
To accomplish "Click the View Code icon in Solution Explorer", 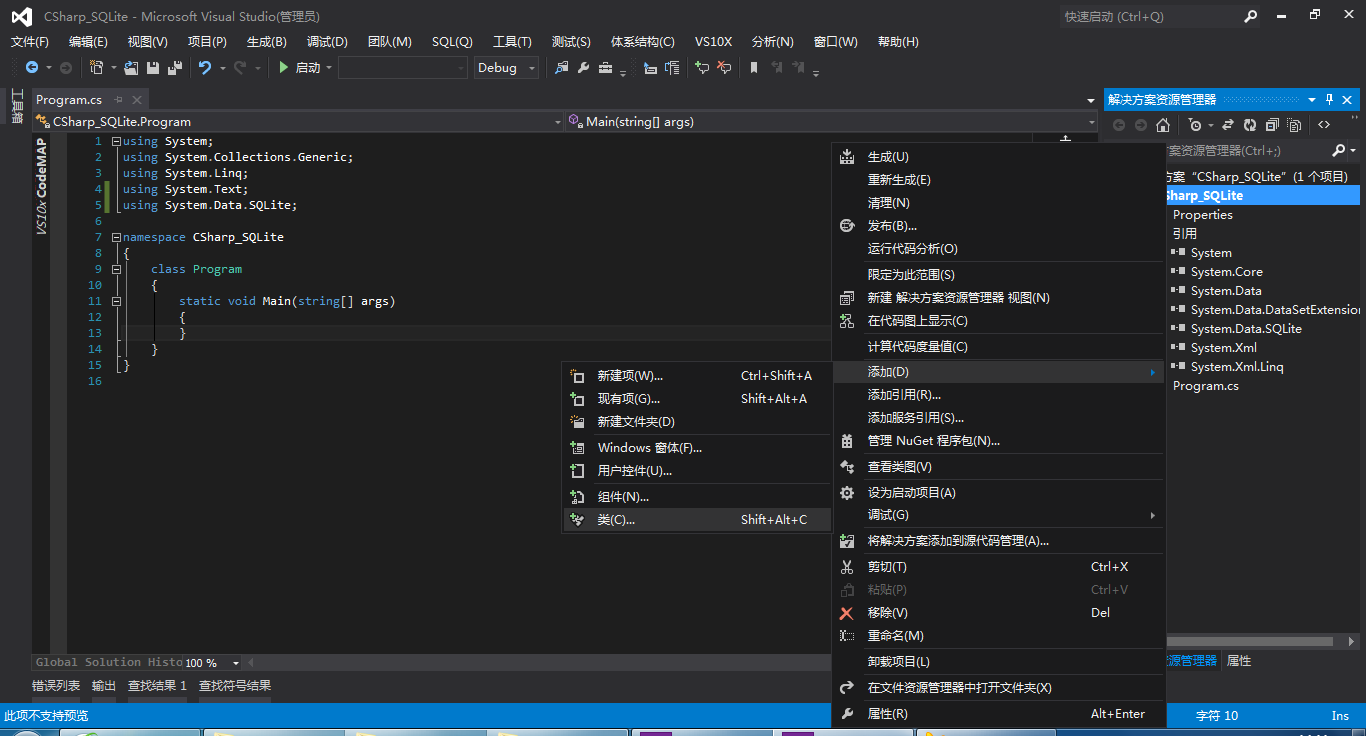I will tap(1325, 124).
